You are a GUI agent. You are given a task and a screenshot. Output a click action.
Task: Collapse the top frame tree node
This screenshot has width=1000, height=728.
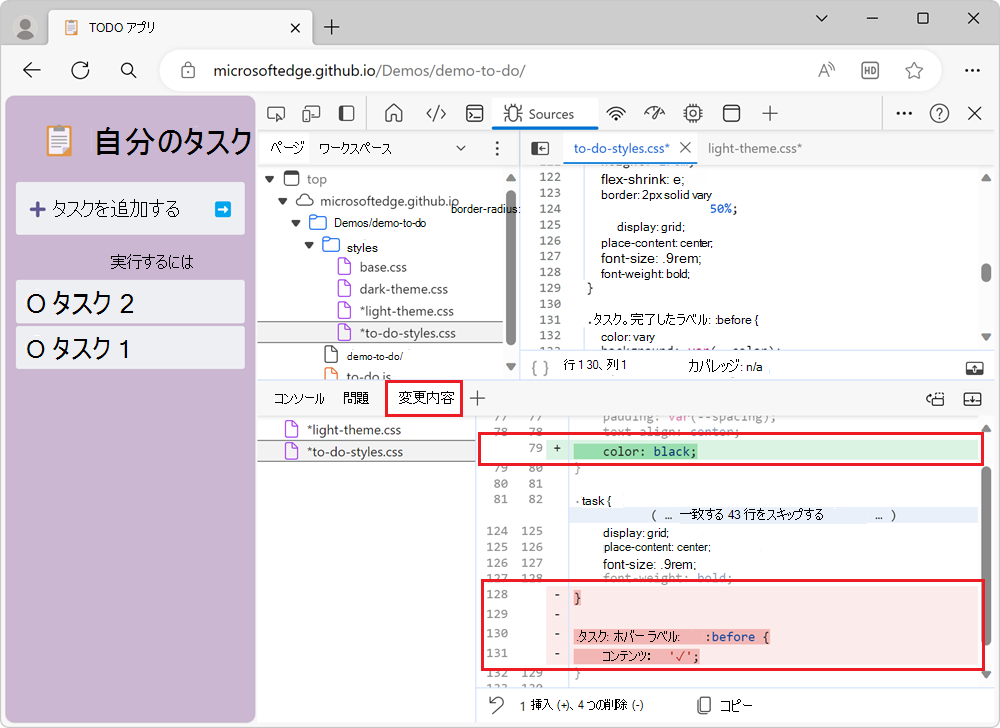coord(269,179)
